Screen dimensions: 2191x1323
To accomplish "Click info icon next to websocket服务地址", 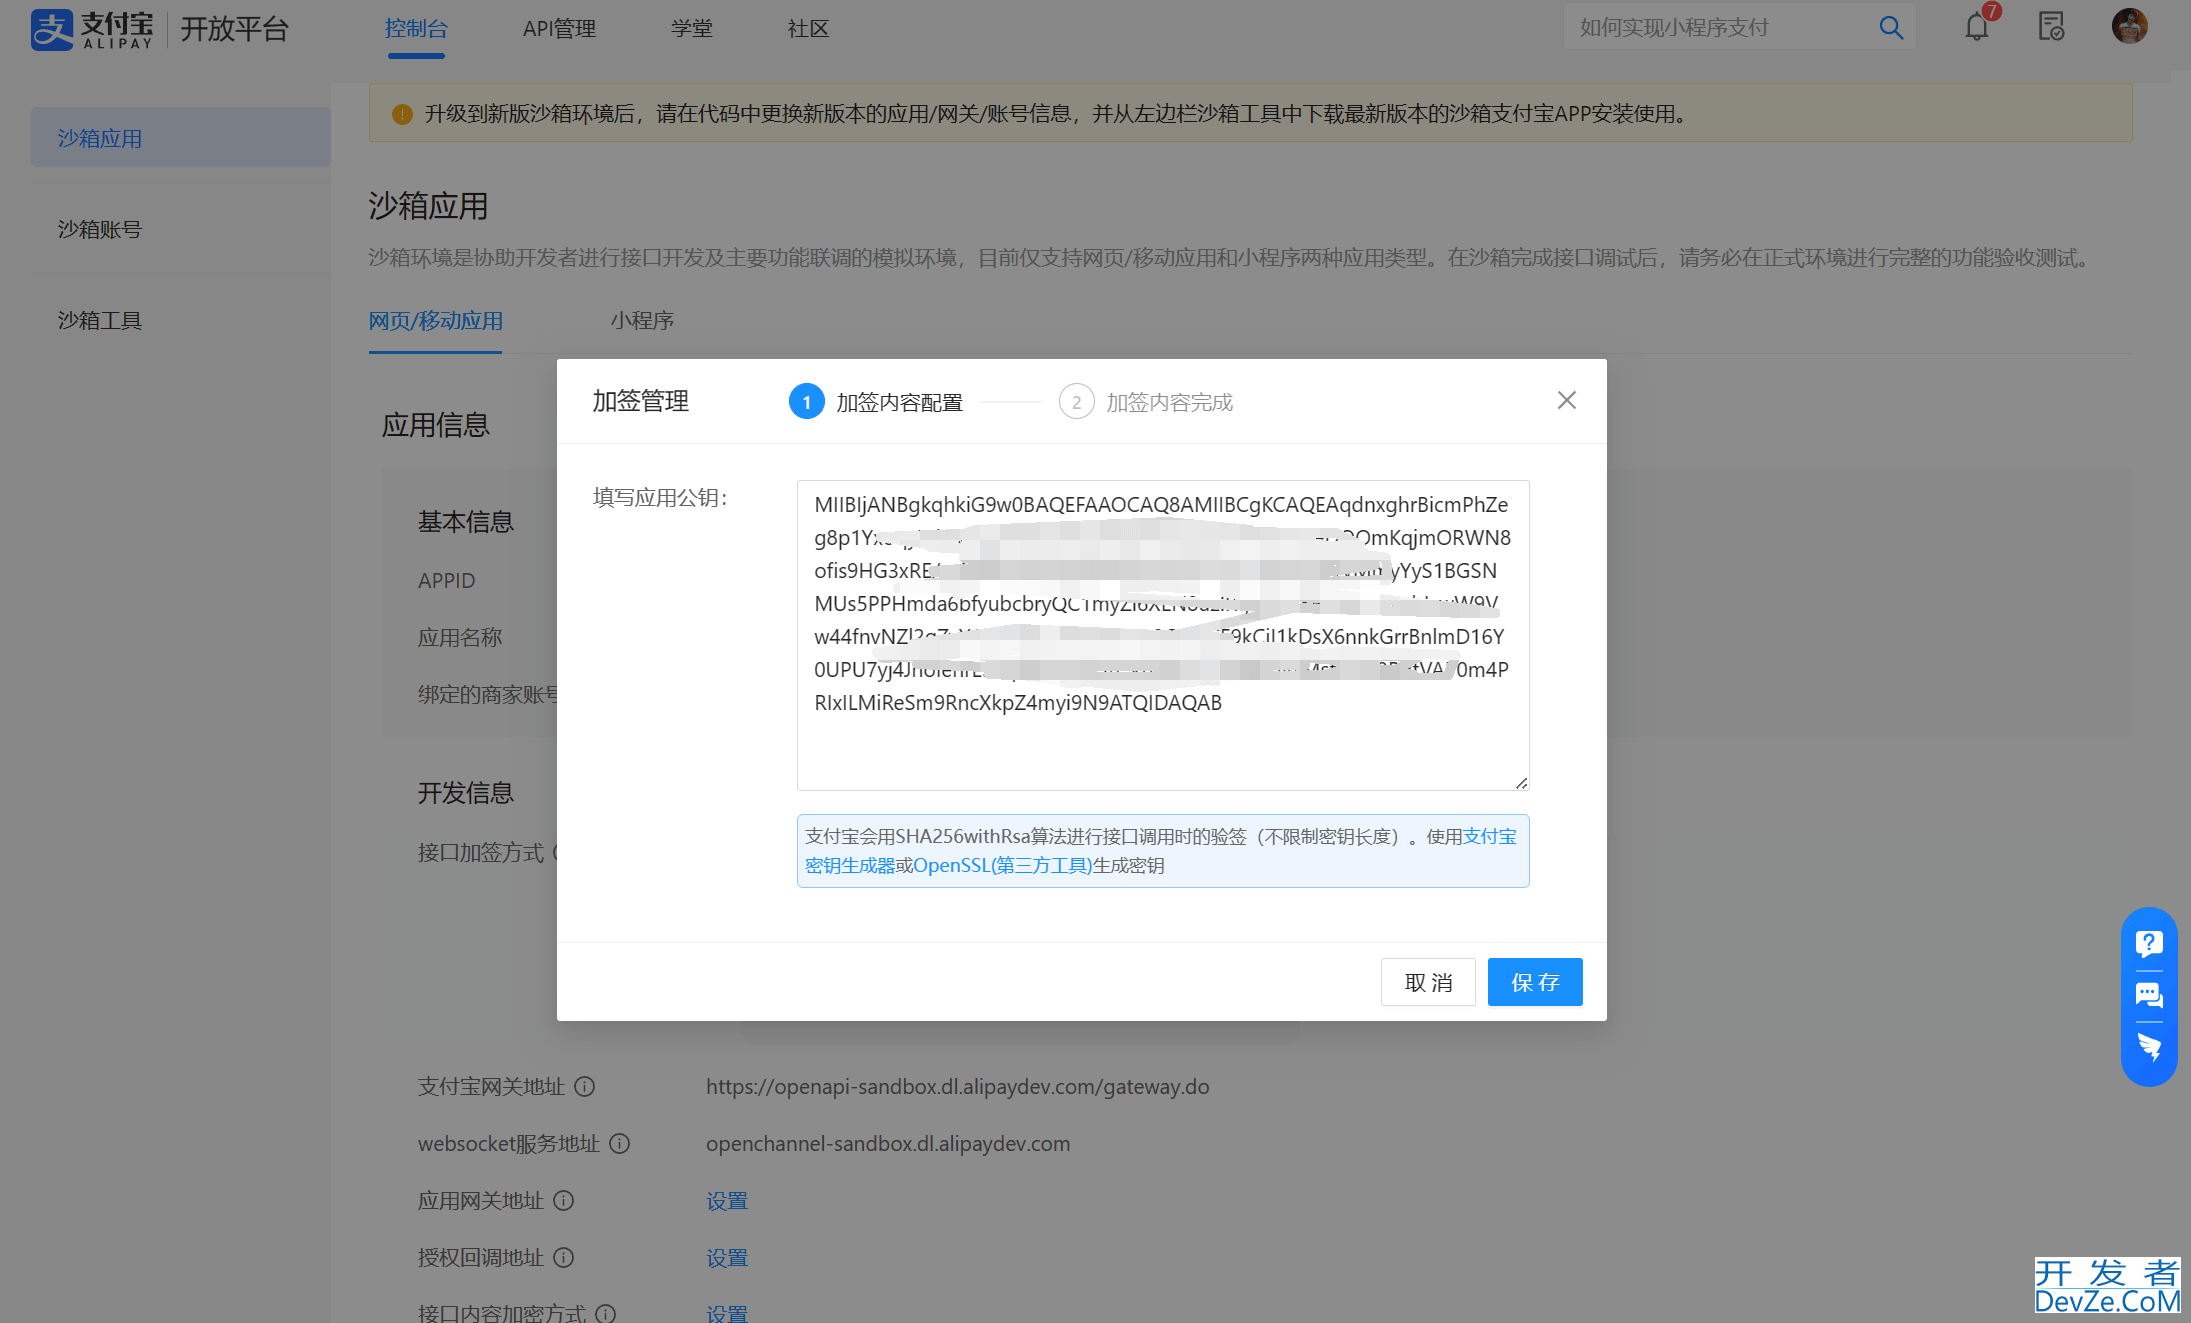I will coord(620,1144).
